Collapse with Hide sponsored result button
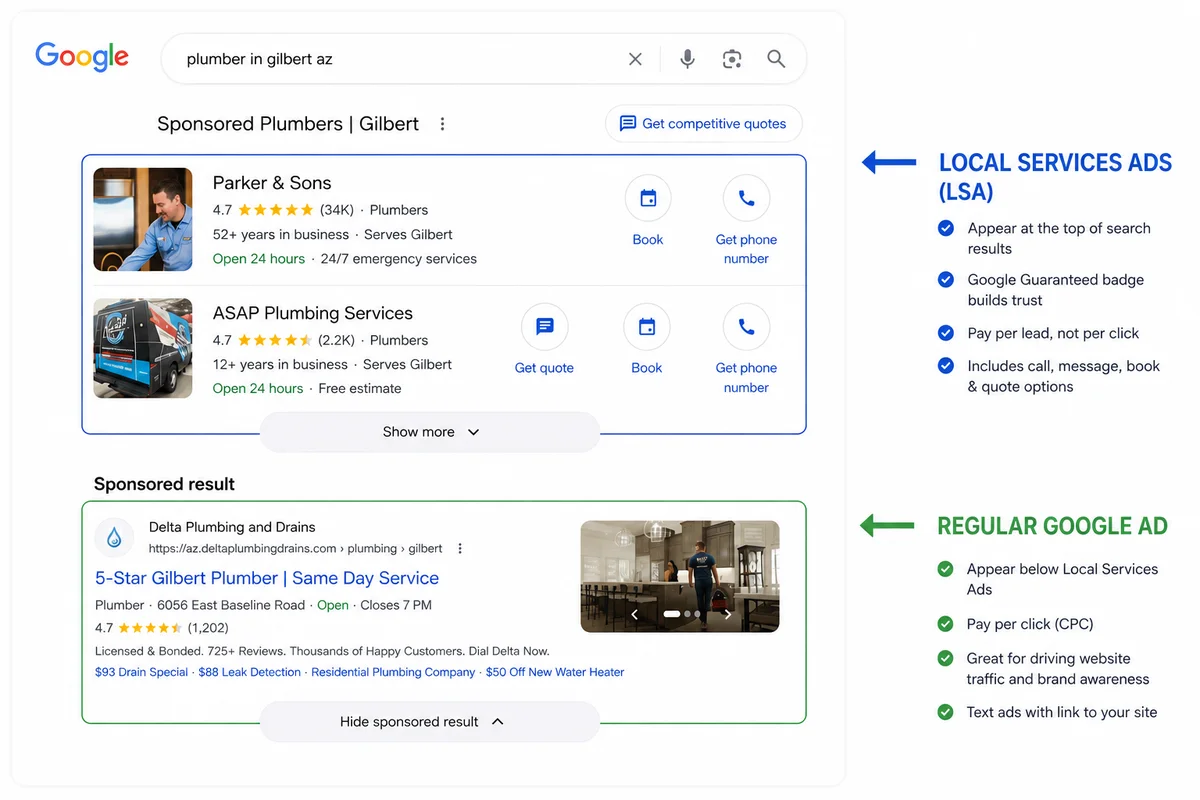The height and width of the screenshot is (800, 1200). [x=430, y=722]
